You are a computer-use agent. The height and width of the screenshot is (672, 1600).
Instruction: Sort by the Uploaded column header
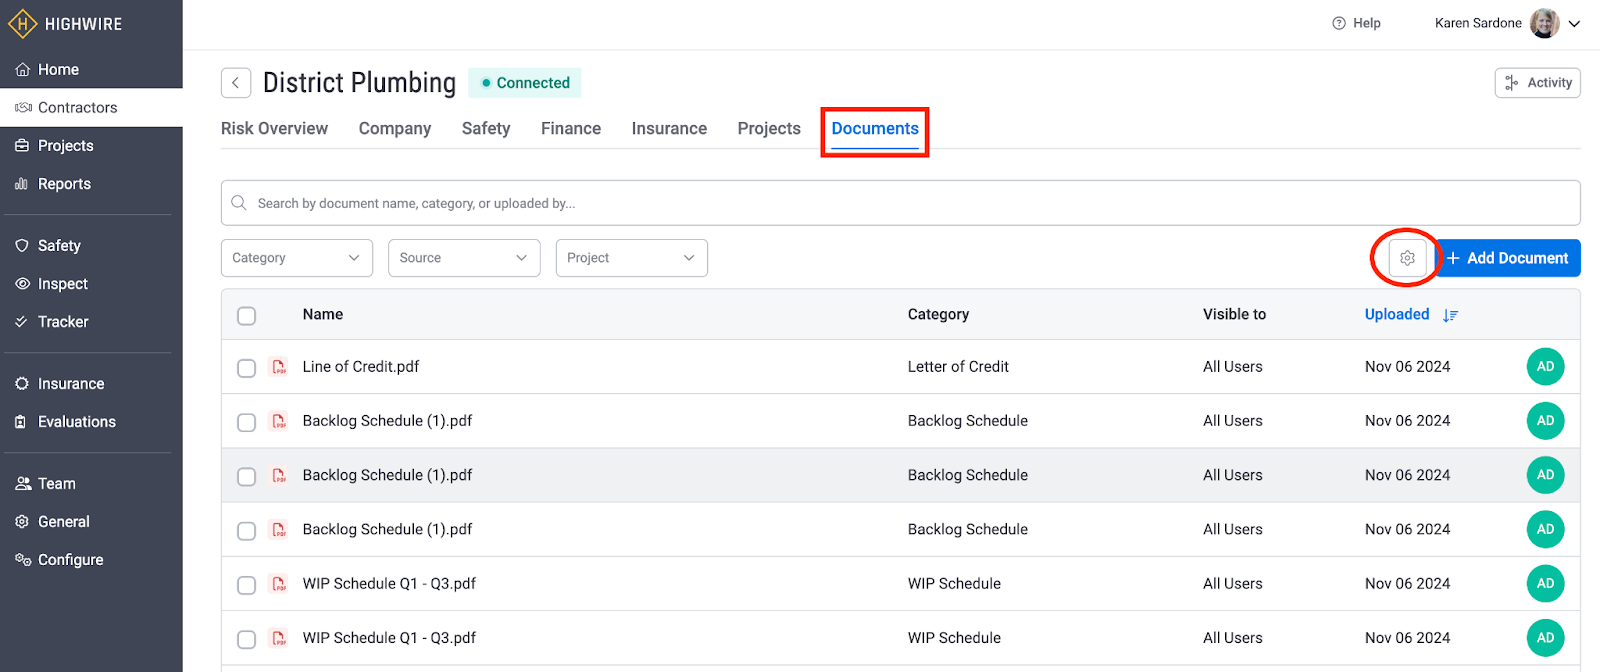click(1397, 314)
